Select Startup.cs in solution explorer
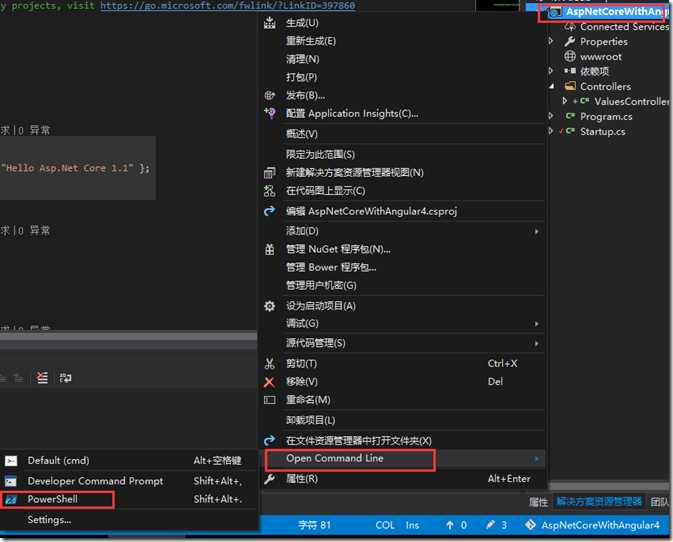 tap(603, 131)
